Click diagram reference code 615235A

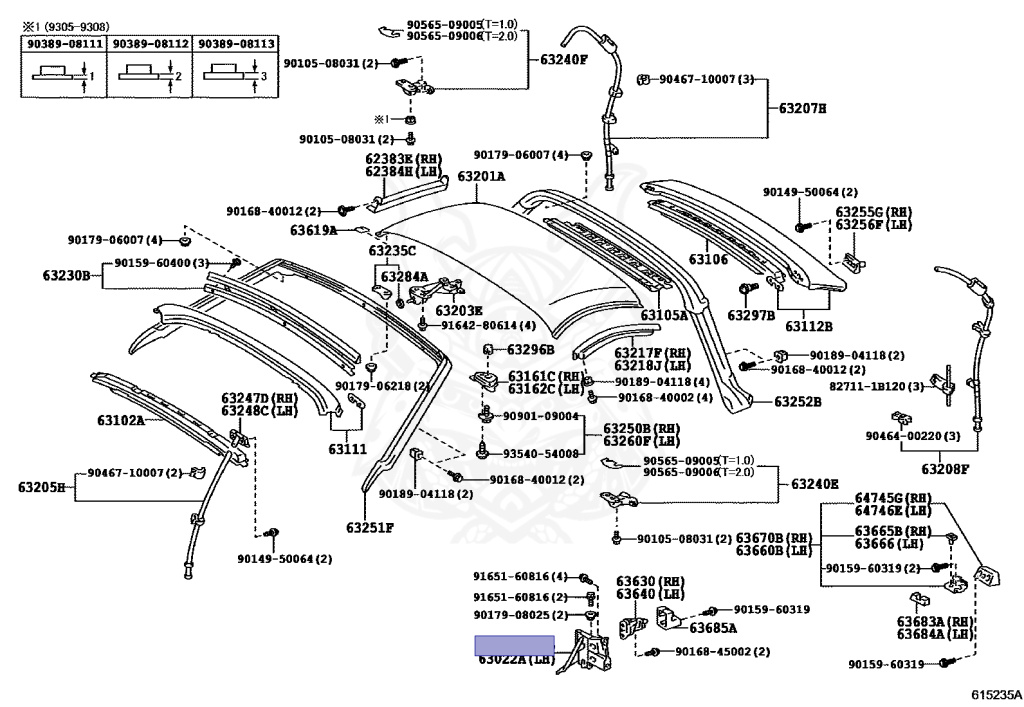coord(995,694)
